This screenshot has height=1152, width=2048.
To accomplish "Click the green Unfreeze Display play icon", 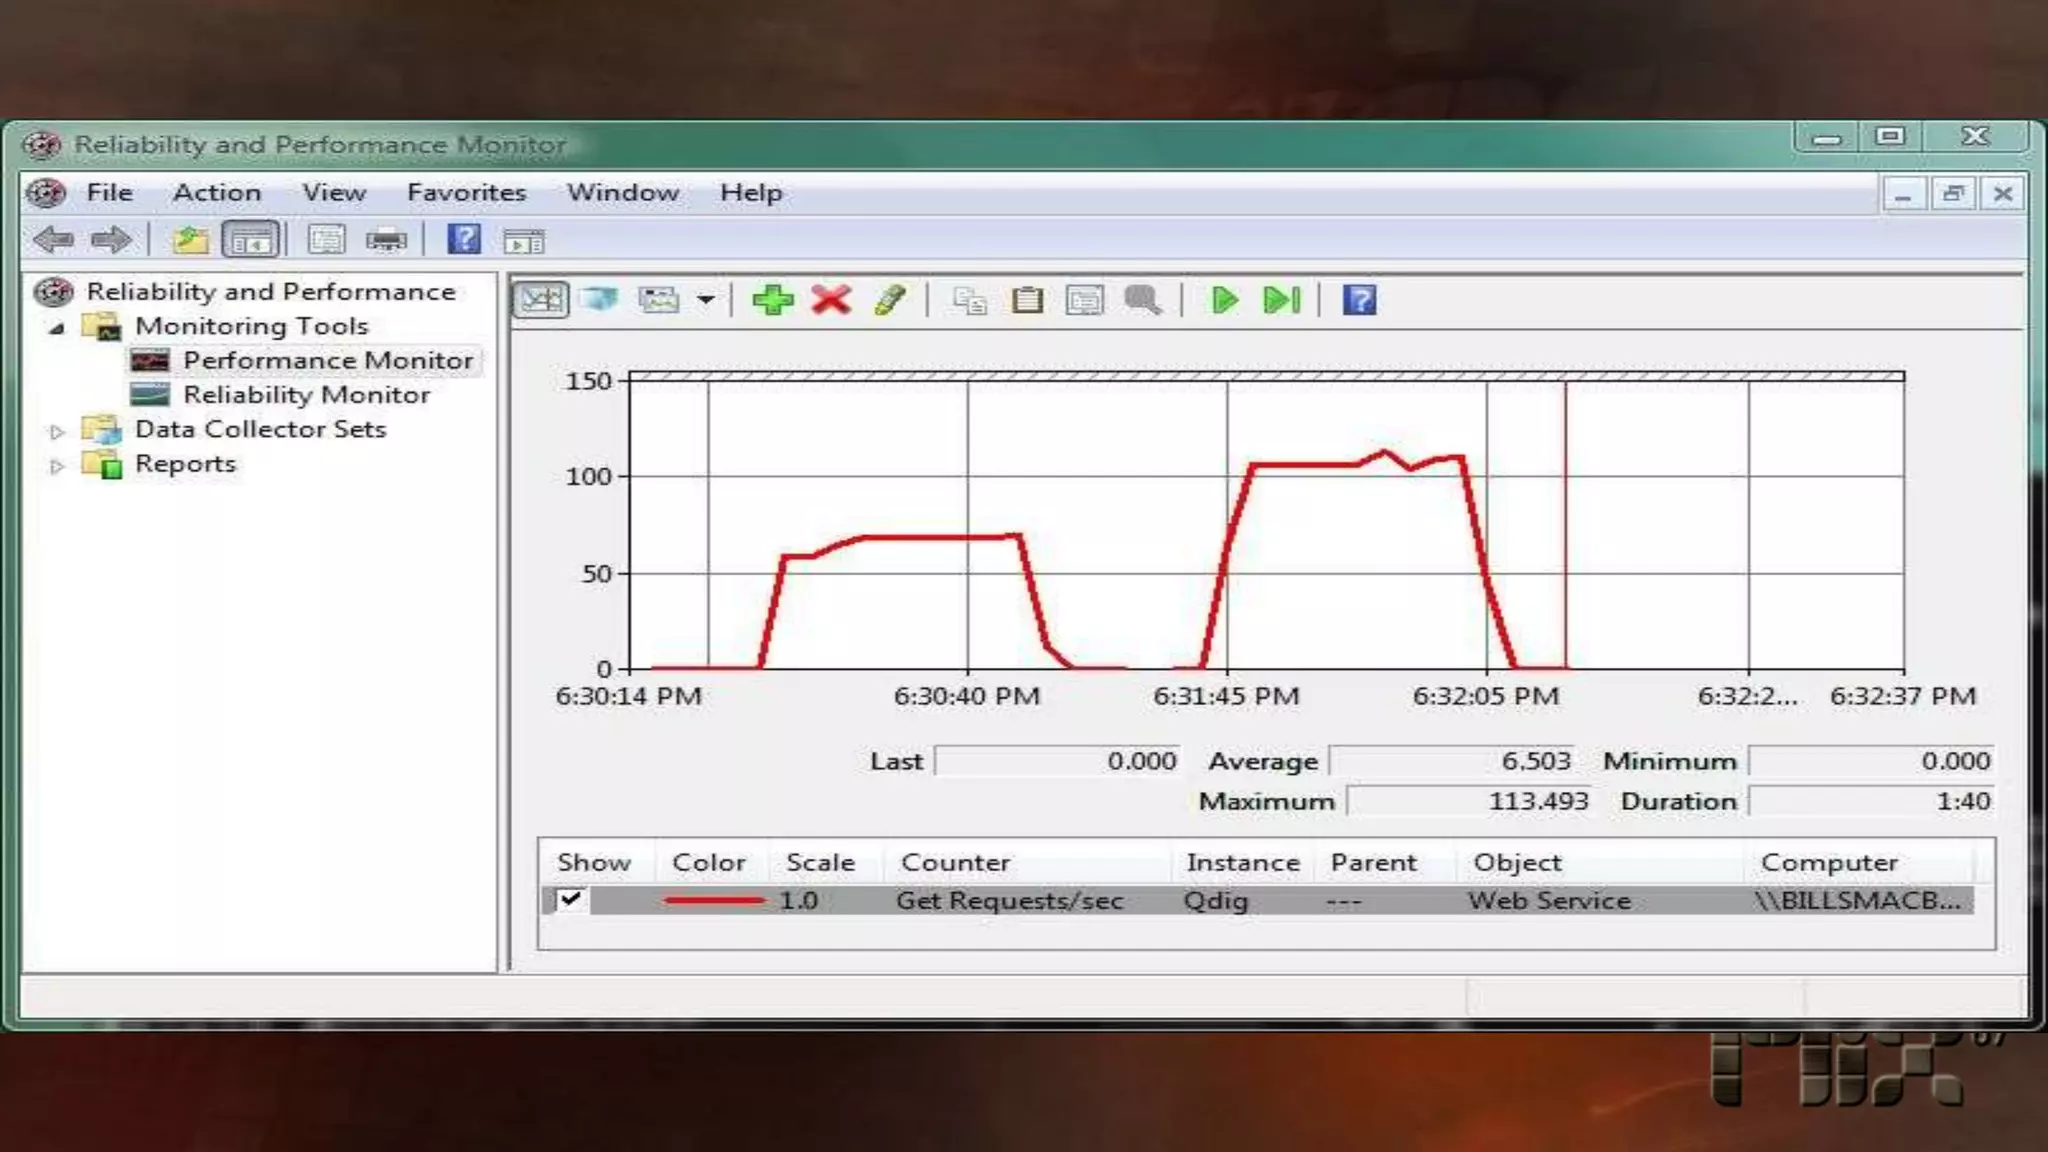I will pyautogui.click(x=1224, y=300).
